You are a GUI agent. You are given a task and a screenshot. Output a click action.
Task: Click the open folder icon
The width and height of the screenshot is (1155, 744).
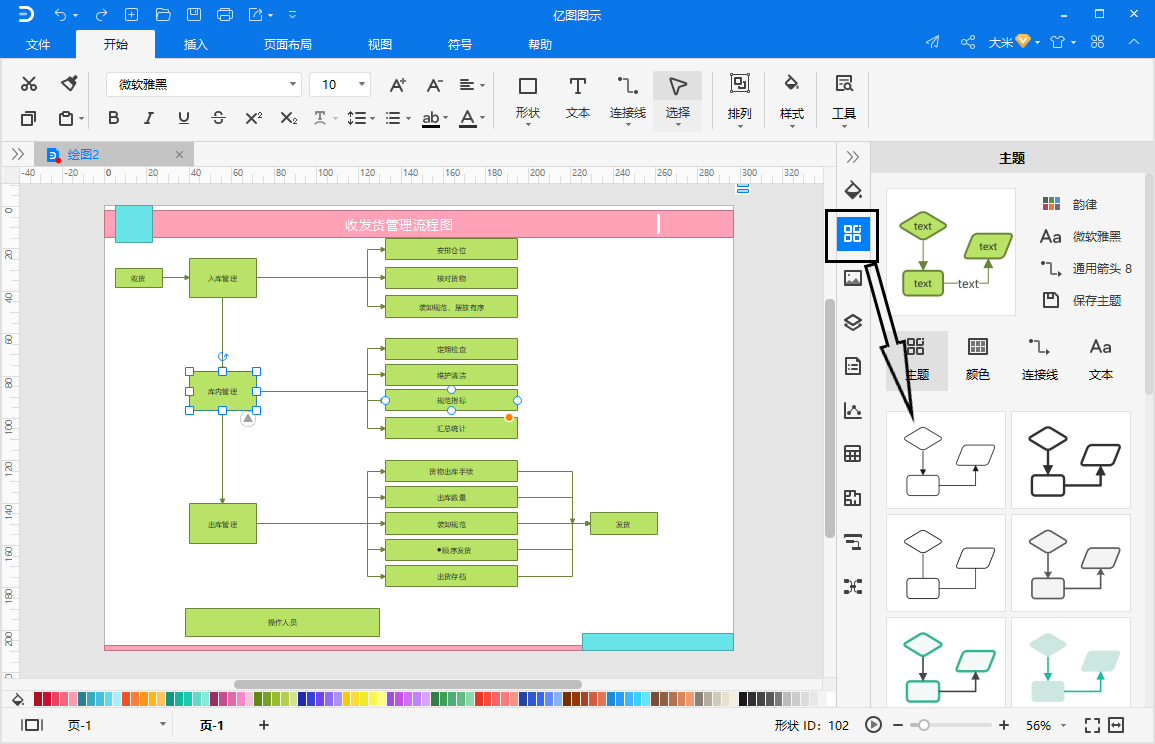pos(164,15)
